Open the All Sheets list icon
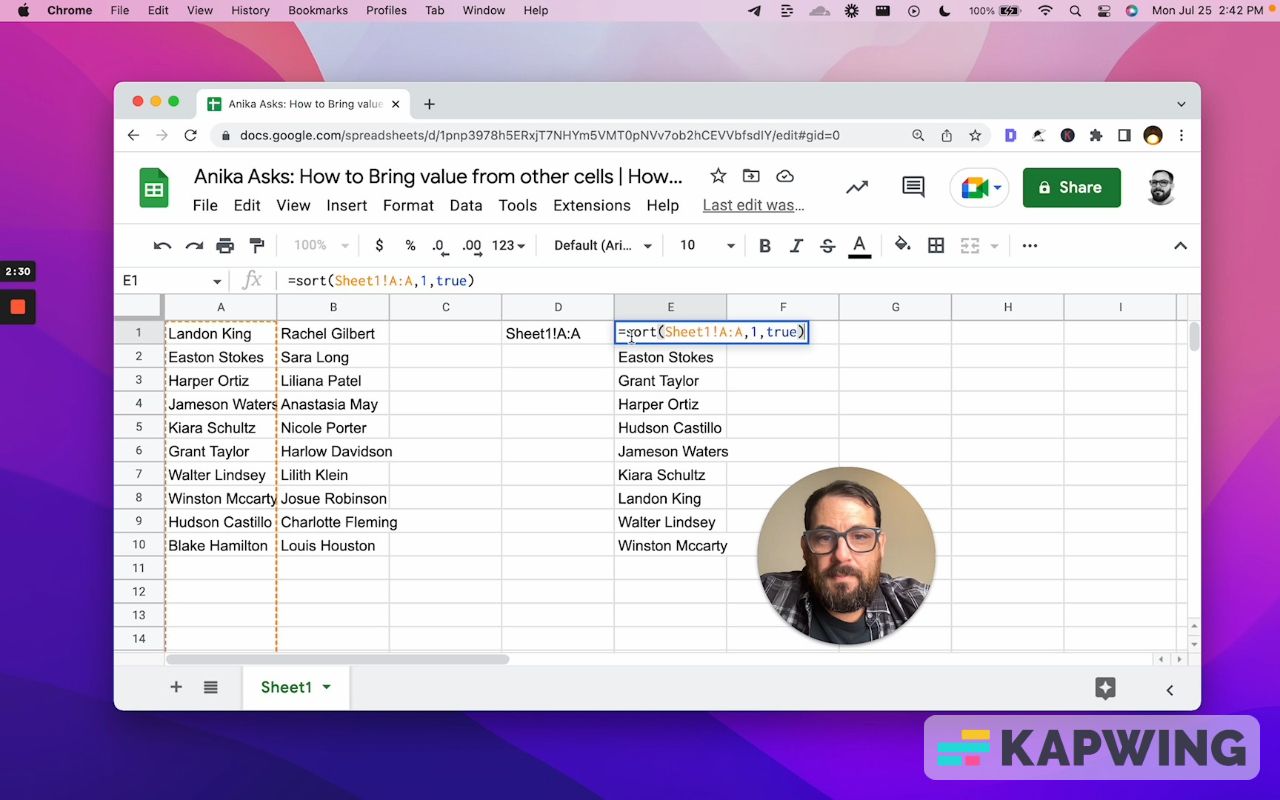1280x800 pixels. tap(210, 687)
